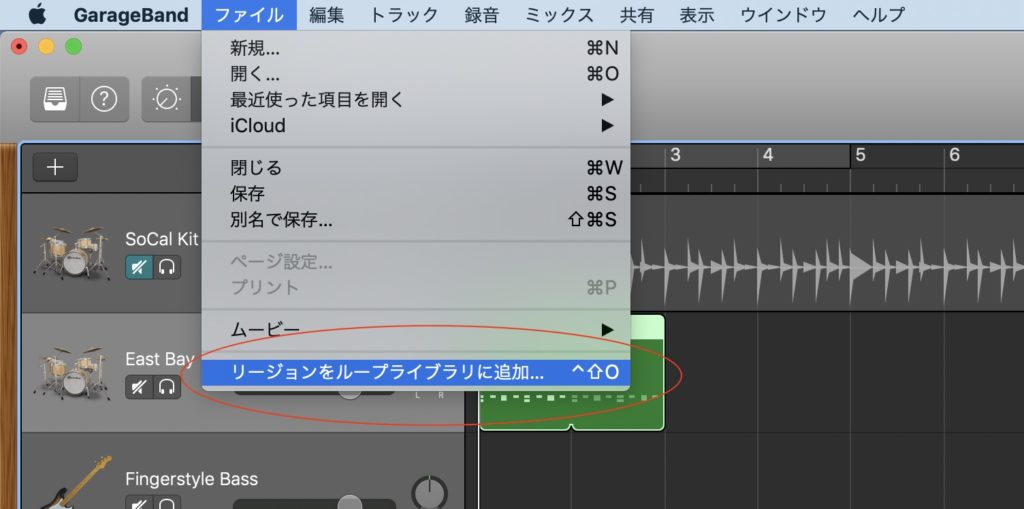Select East Bay drum kit icon

(x=72, y=372)
